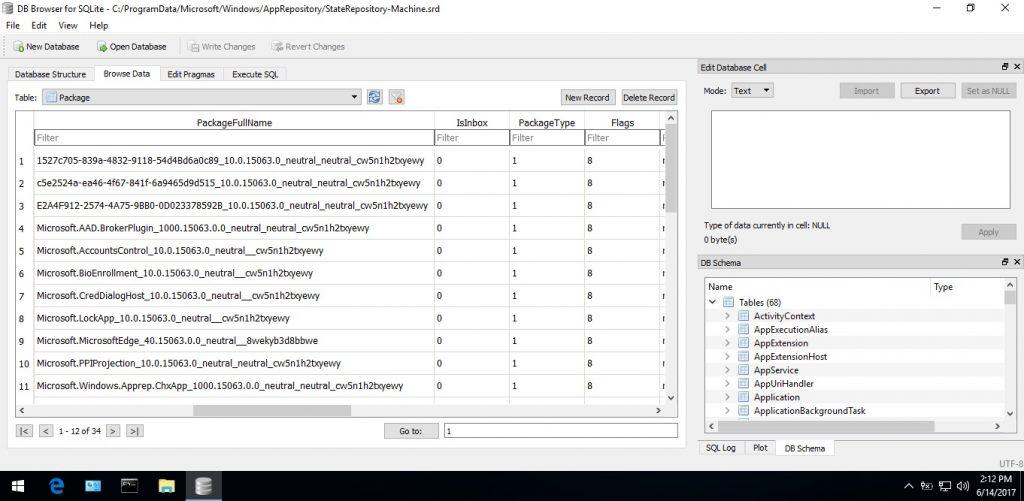Go to the next page of records
The image size is (1024, 501).
(x=113, y=431)
